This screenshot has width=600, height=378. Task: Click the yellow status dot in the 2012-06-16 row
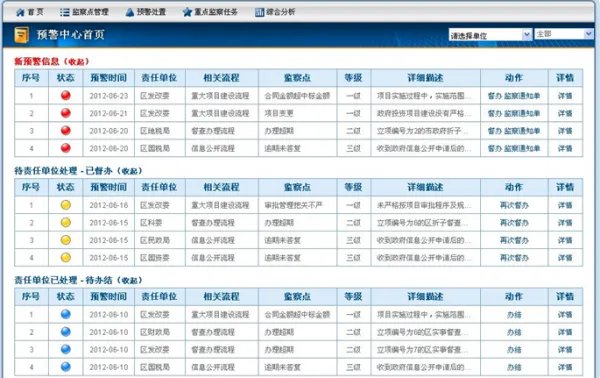[66, 205]
